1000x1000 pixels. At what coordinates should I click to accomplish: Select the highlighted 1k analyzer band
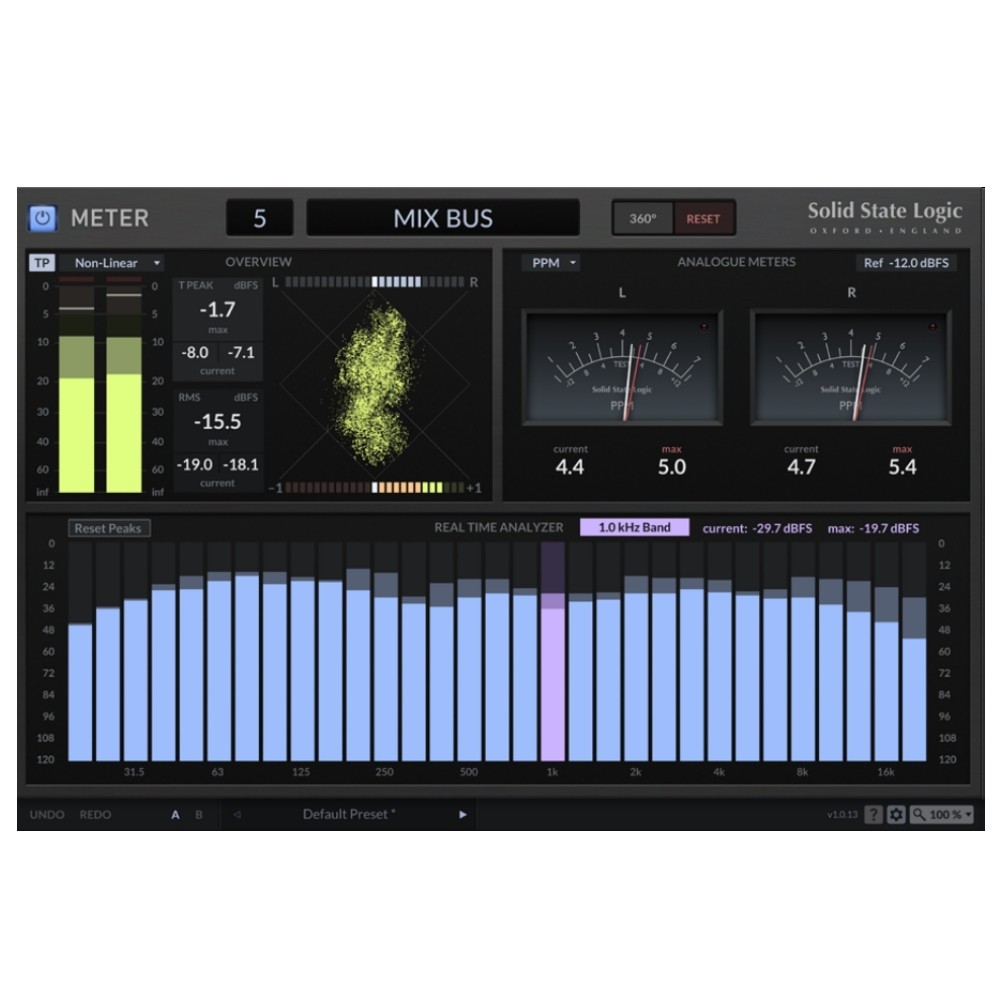click(x=552, y=652)
